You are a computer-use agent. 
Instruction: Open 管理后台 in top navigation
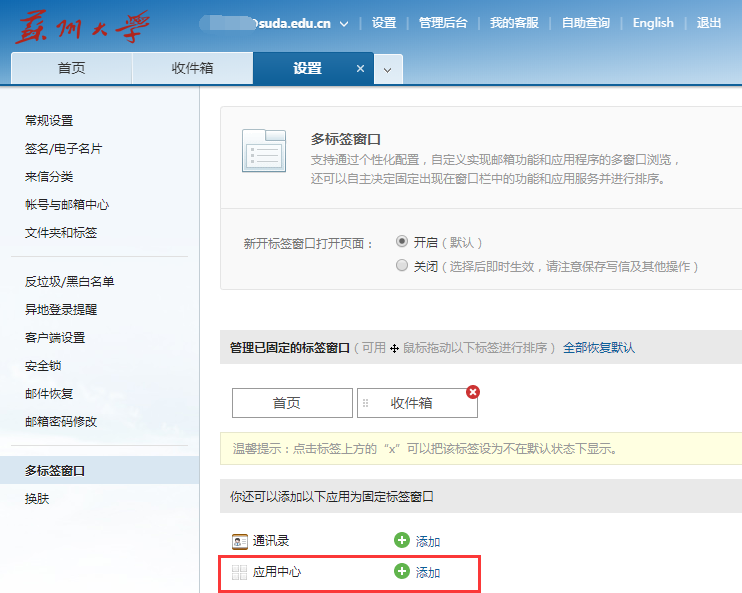[x=443, y=23]
